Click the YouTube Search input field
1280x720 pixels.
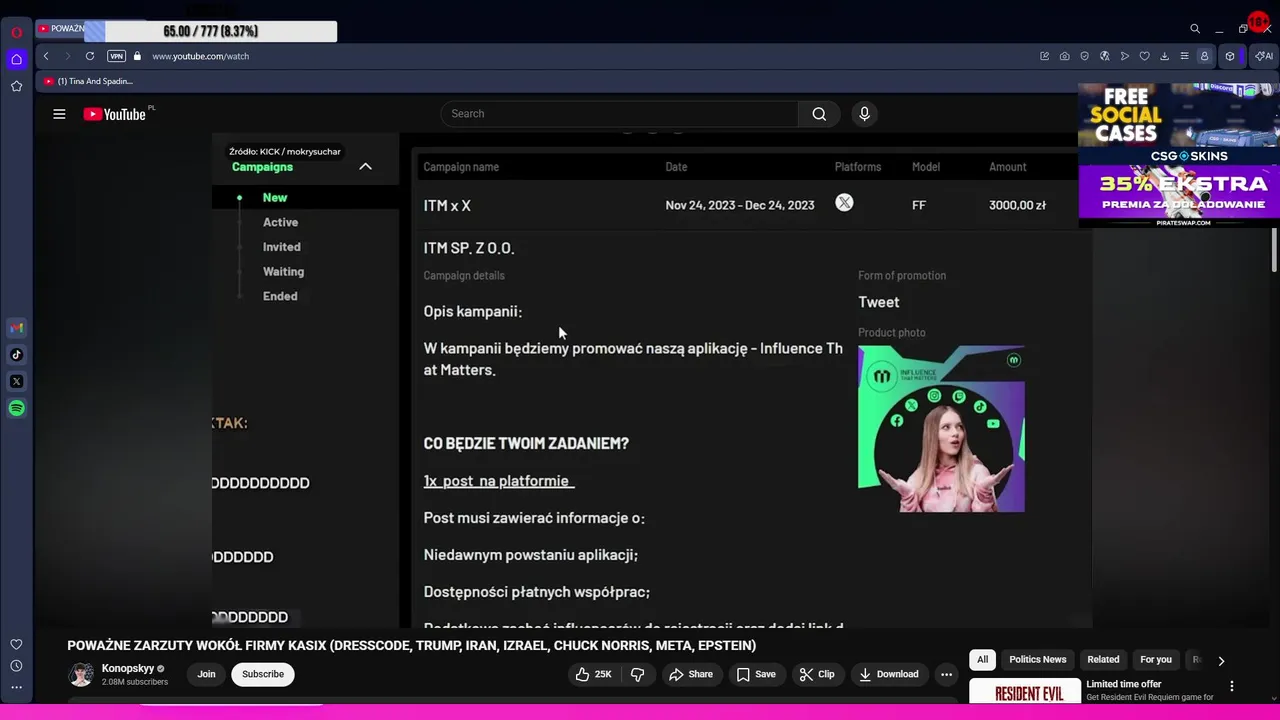tap(619, 114)
